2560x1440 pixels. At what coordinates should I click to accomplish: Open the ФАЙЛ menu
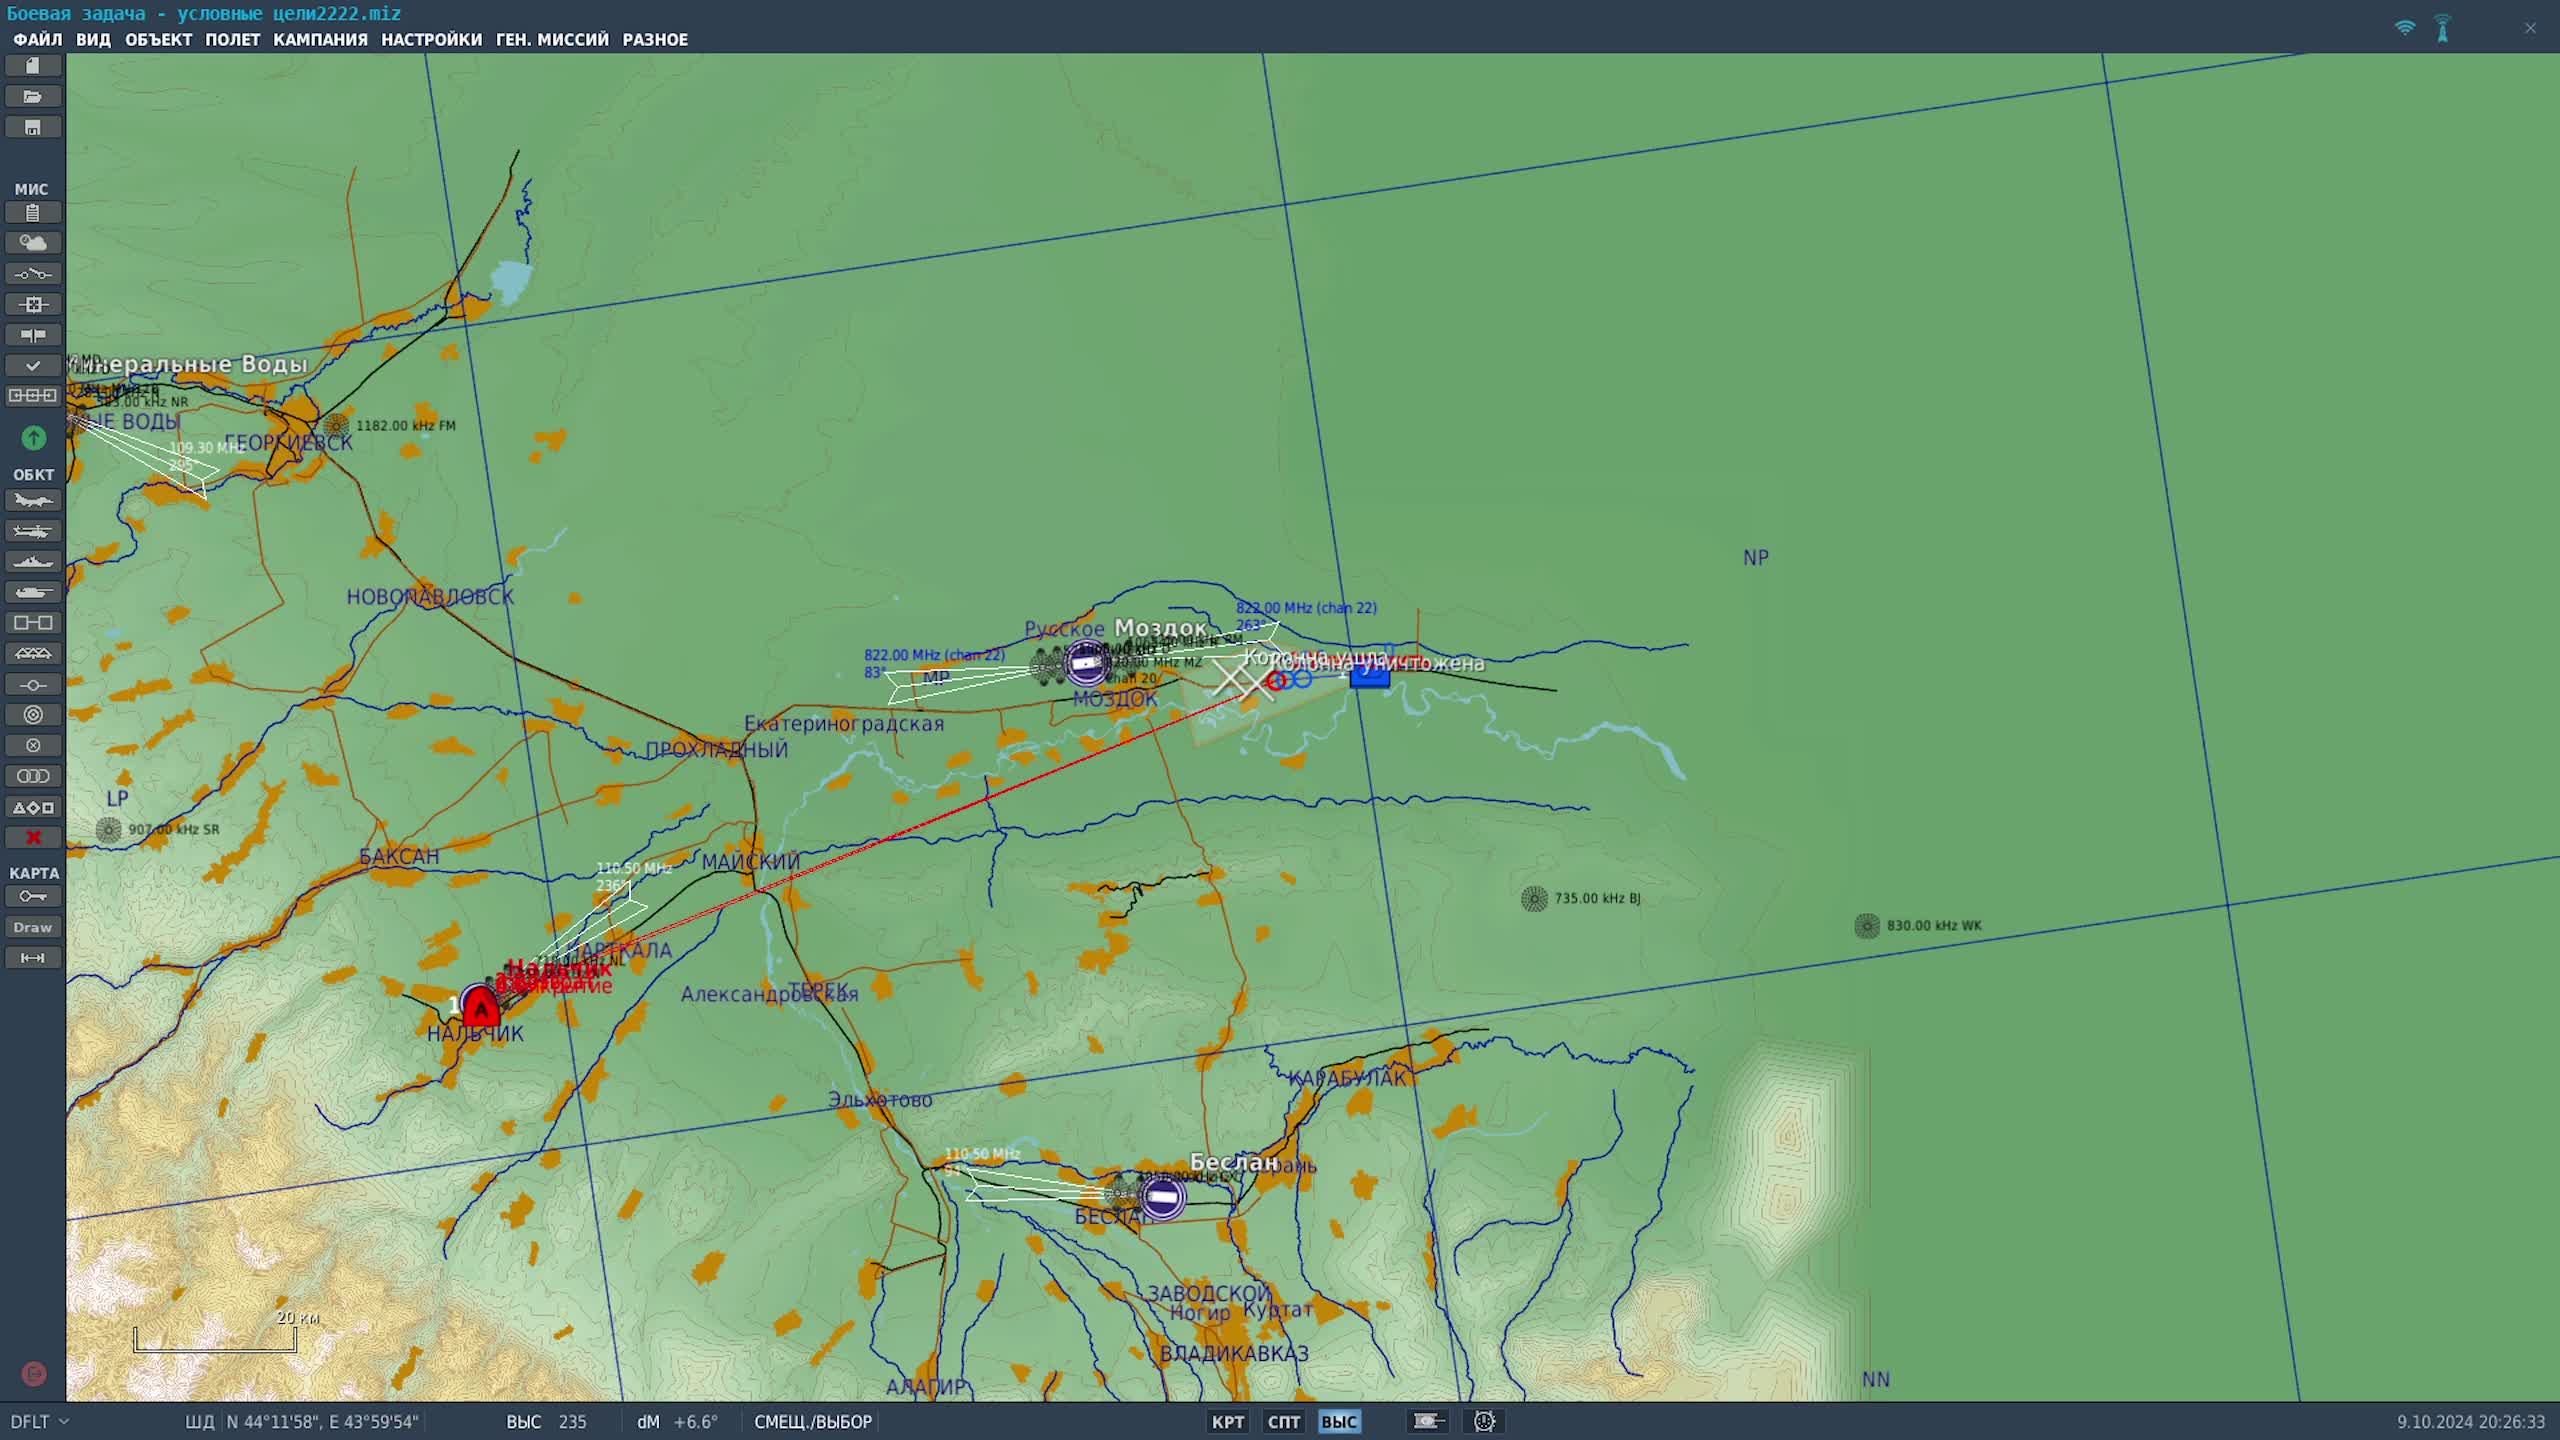(37, 40)
